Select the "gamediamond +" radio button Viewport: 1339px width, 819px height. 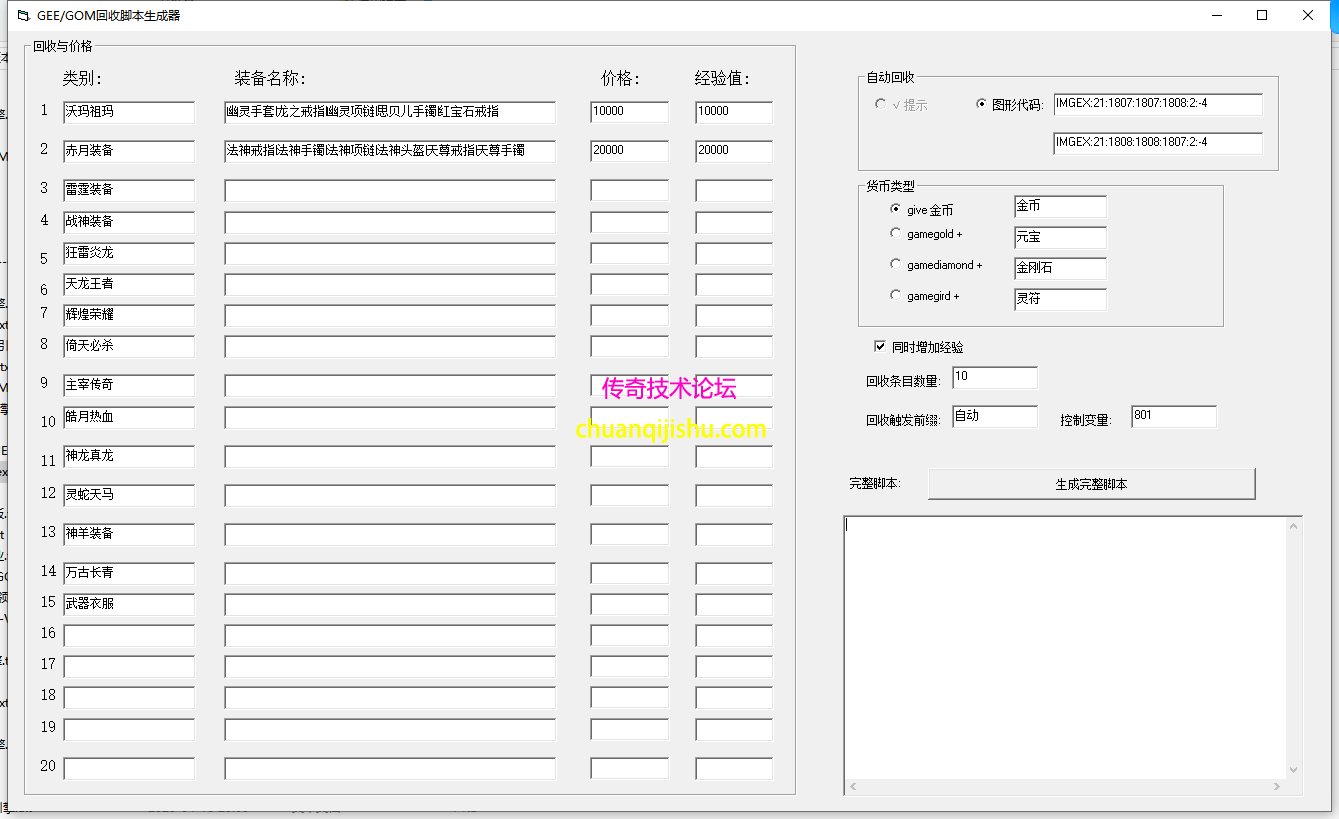tap(894, 264)
